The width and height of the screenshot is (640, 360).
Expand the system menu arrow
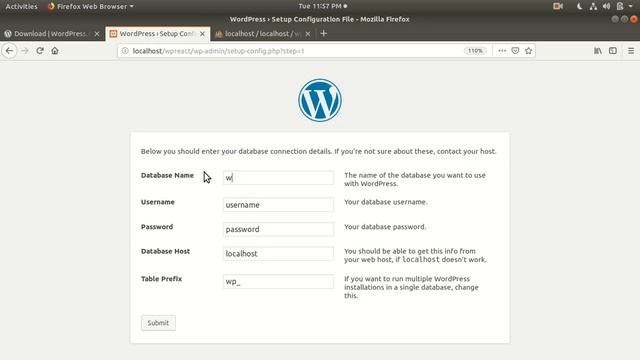(x=631, y=6)
